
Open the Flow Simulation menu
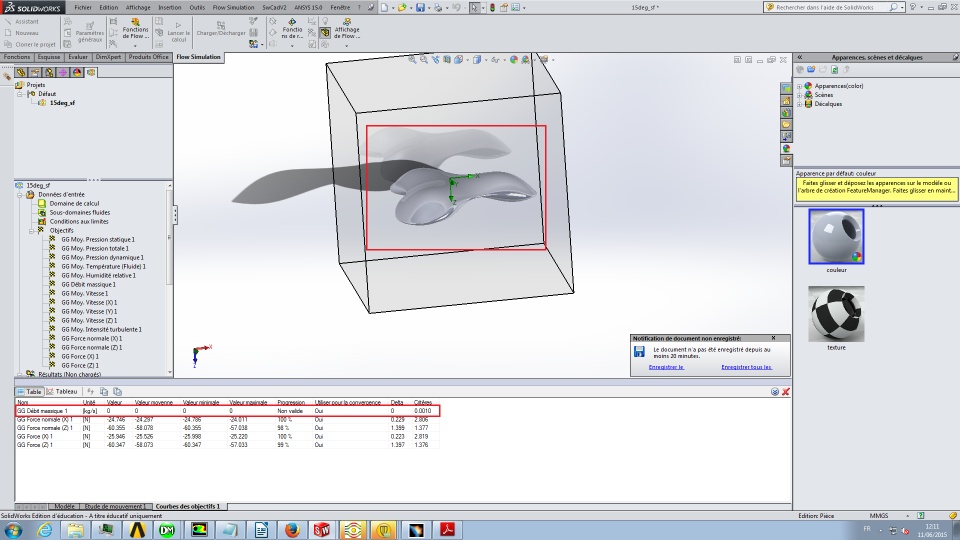coord(233,7)
